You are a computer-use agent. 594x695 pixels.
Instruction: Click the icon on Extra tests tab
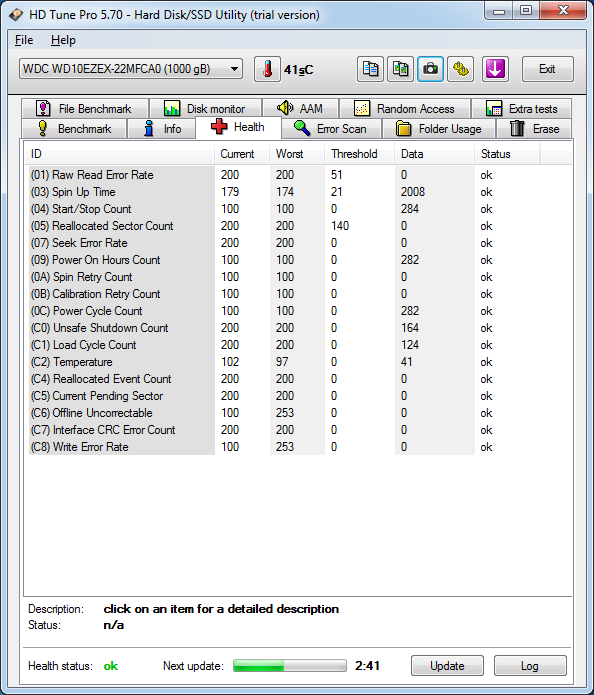click(x=494, y=108)
